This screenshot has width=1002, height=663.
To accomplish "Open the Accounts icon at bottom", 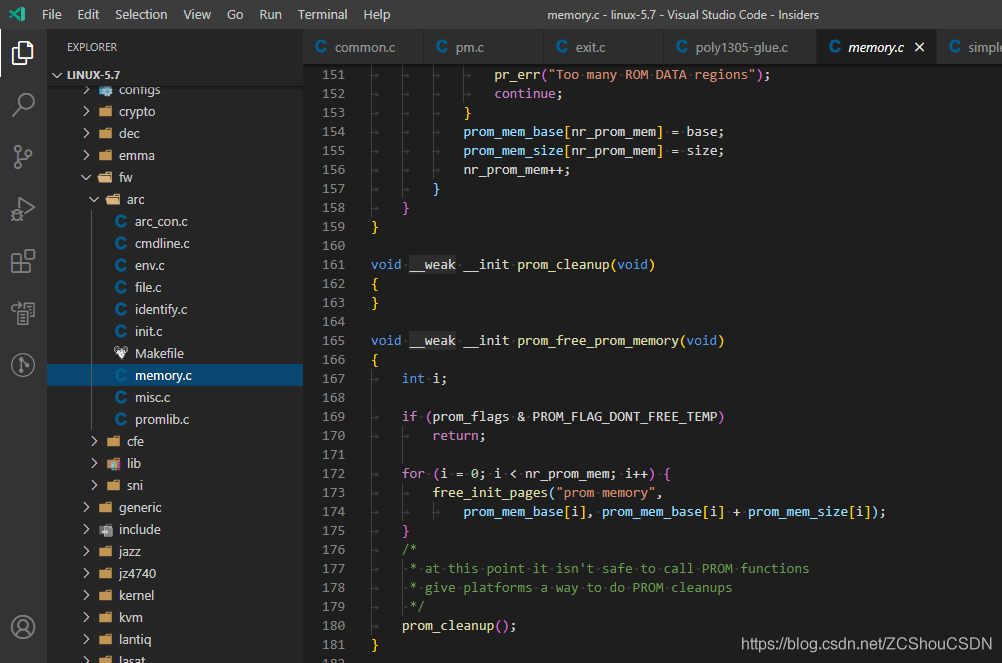I will pos(23,627).
